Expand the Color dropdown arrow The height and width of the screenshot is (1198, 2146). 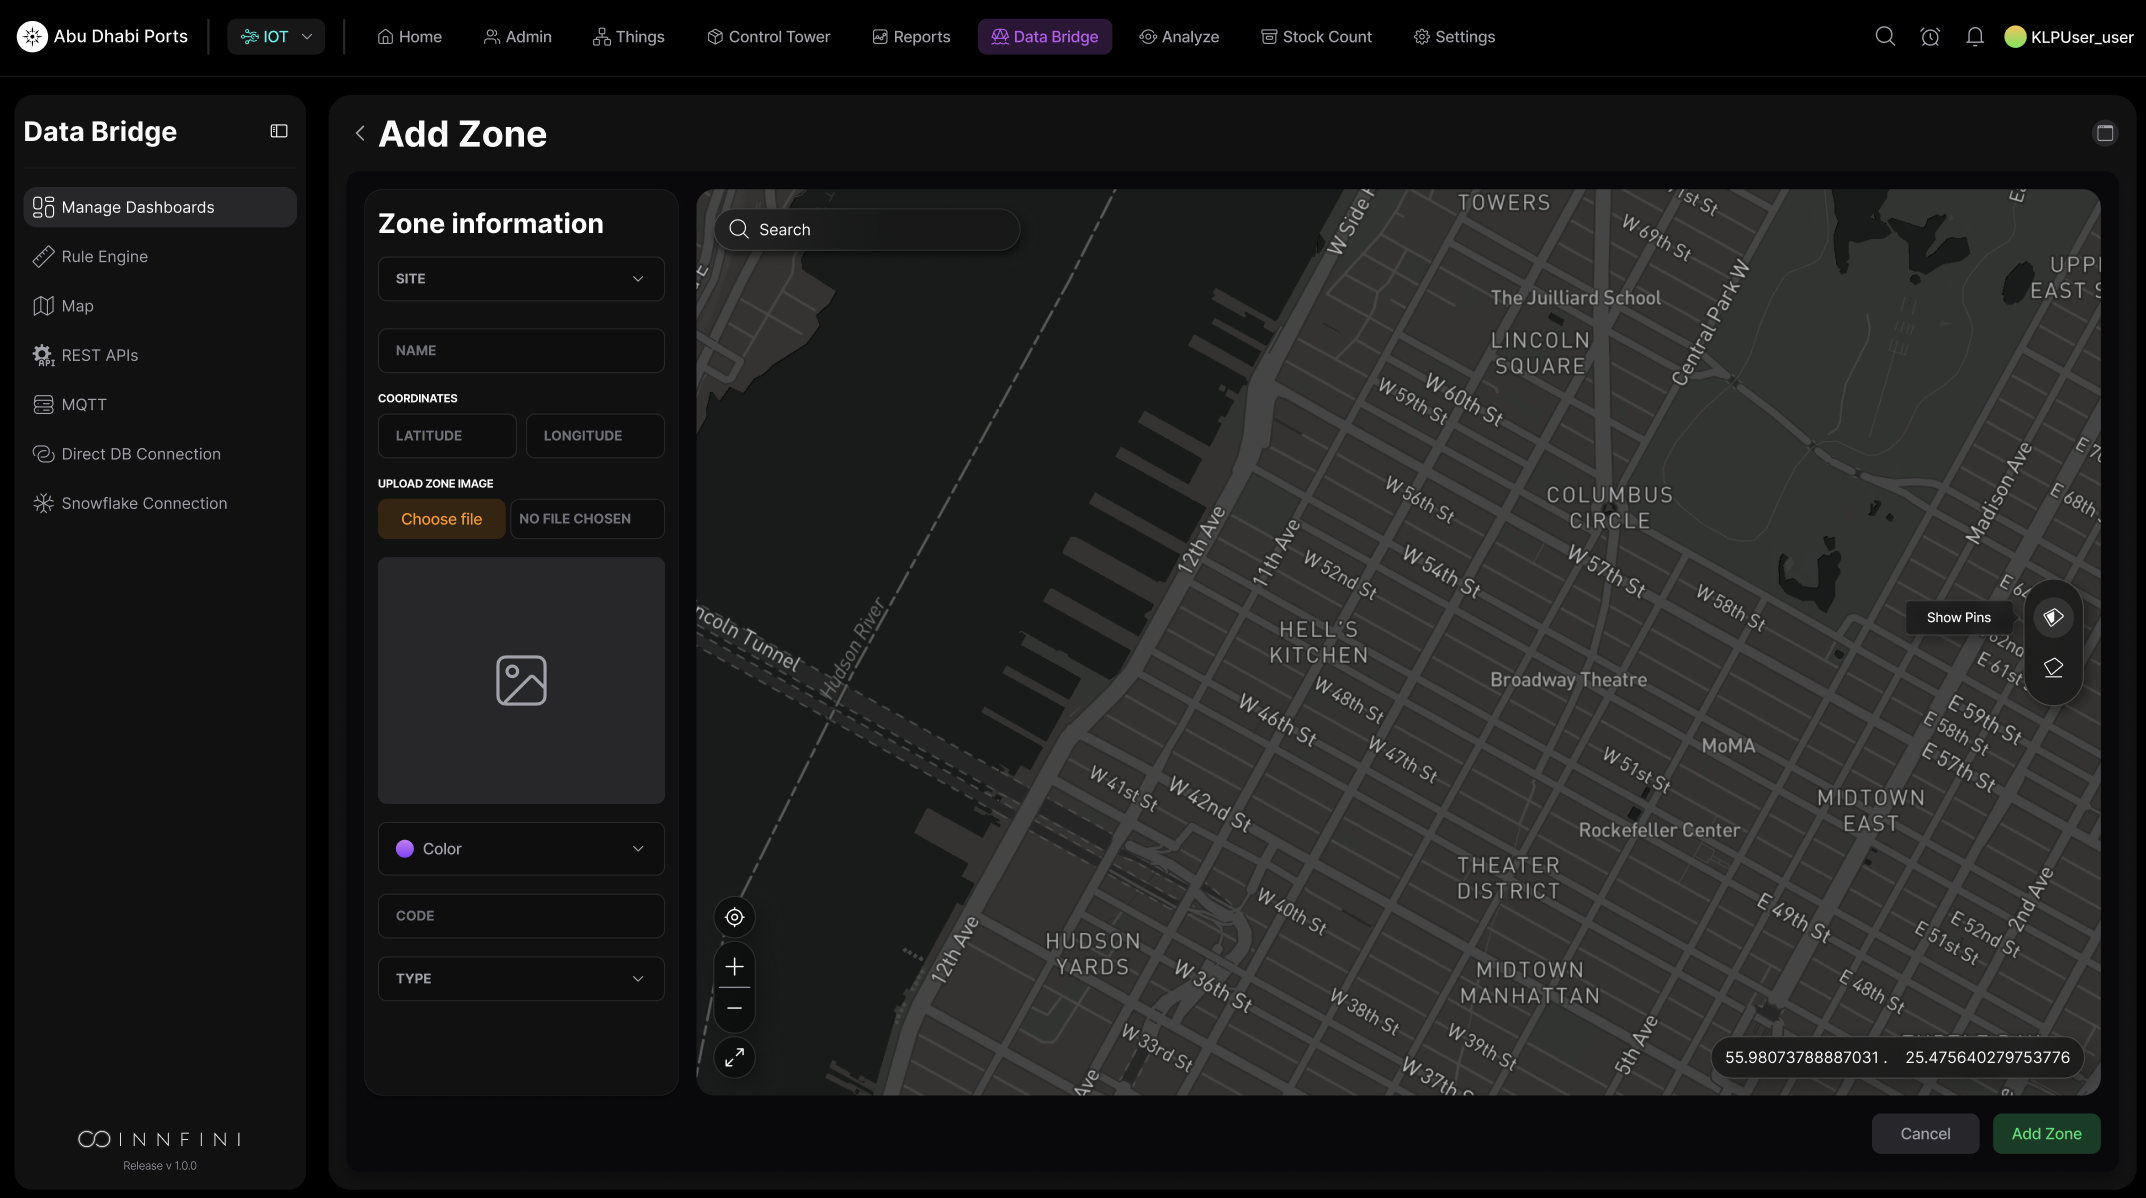tap(638, 849)
